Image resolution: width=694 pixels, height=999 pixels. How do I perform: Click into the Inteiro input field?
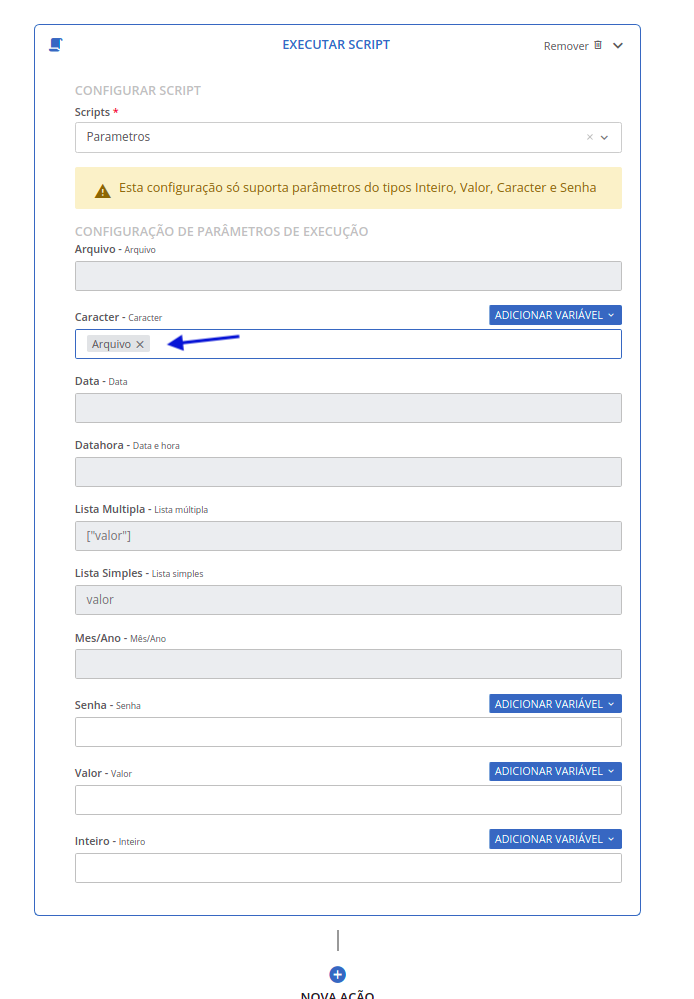pos(348,868)
